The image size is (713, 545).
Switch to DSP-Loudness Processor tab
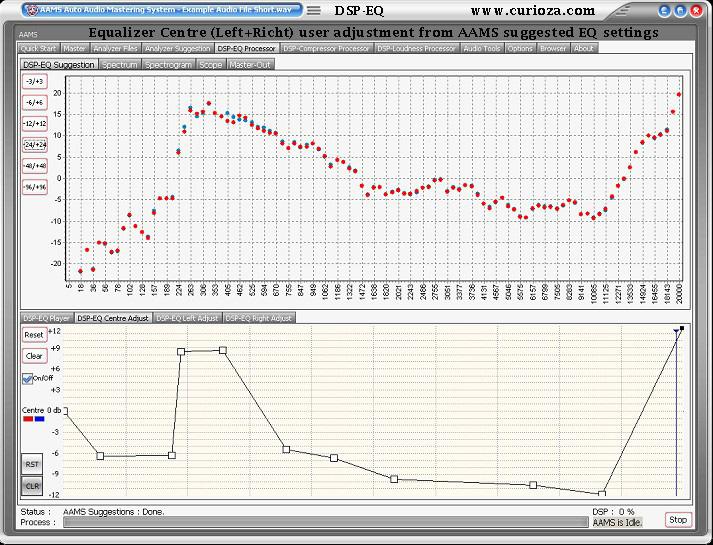tap(417, 48)
